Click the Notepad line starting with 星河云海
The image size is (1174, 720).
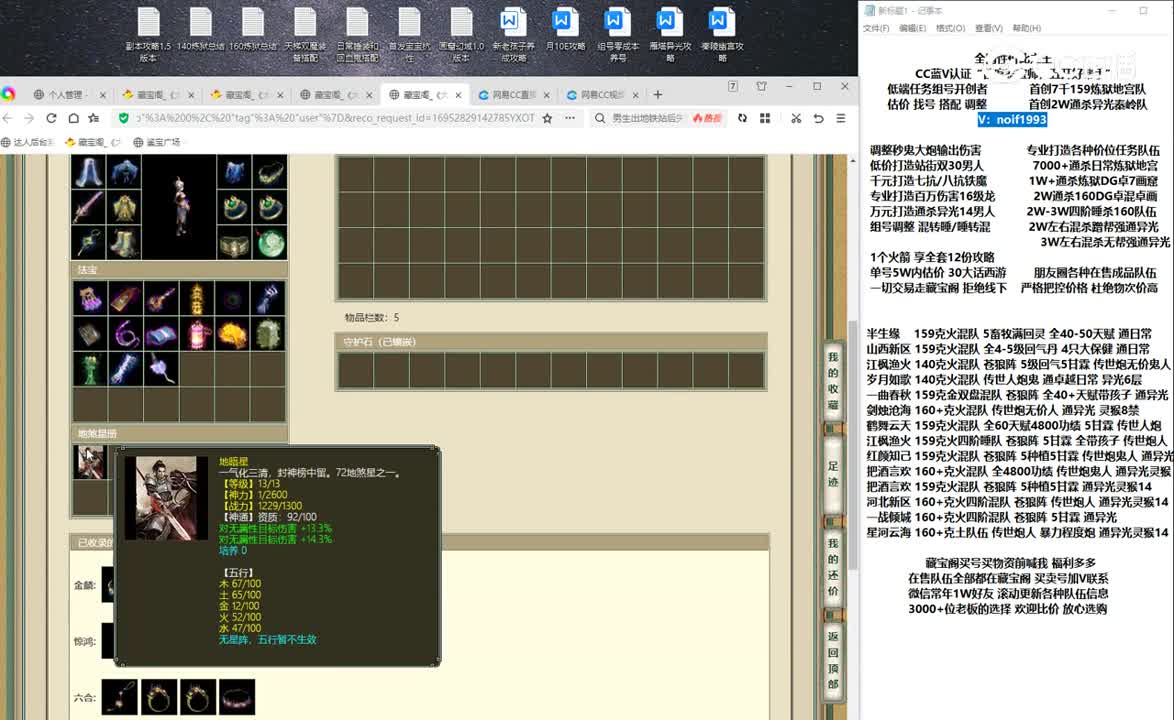[1018, 533]
